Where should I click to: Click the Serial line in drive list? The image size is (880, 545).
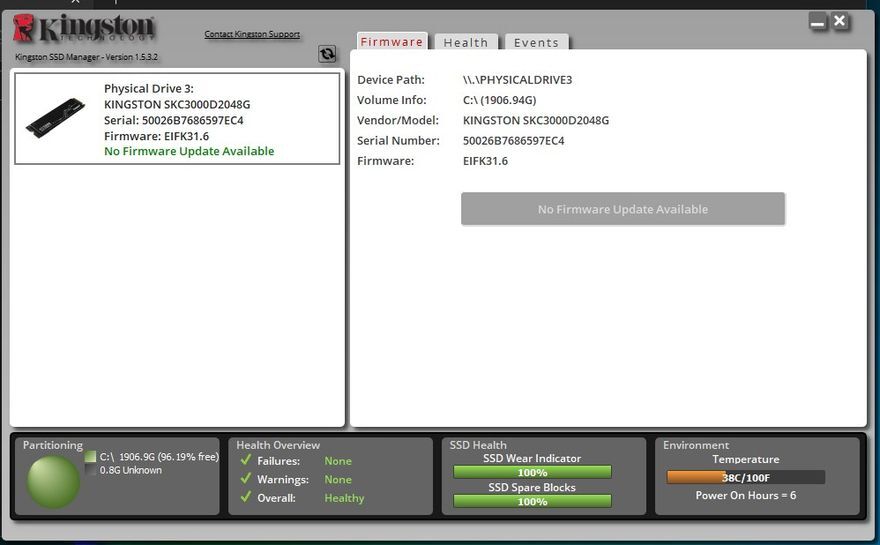click(173, 120)
